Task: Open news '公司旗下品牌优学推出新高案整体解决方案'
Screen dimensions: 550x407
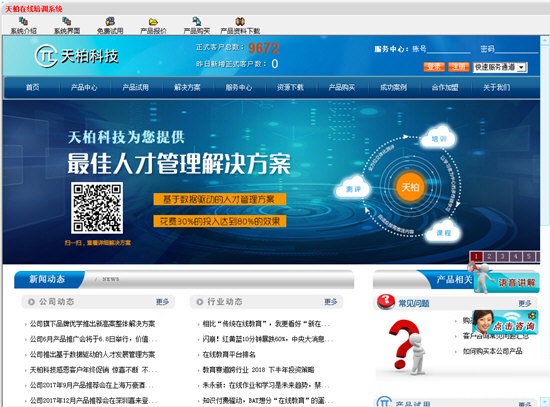Action: tap(92, 323)
